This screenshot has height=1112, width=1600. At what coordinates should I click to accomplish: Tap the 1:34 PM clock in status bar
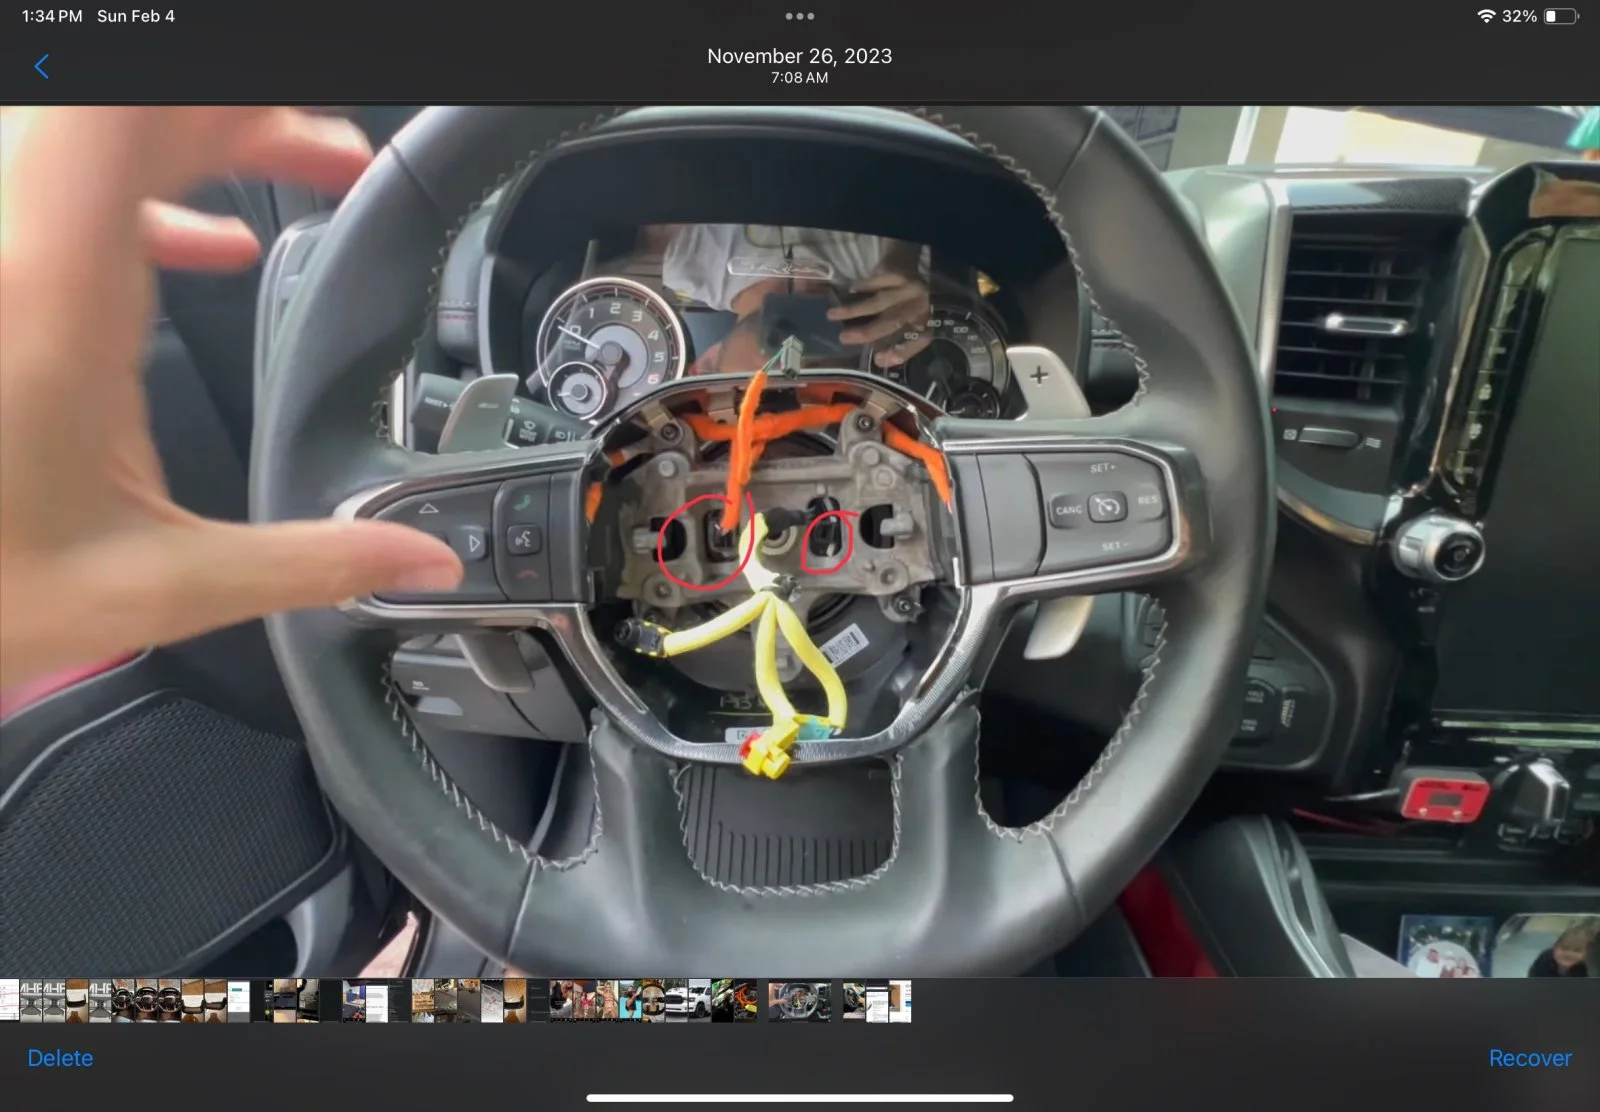click(x=52, y=16)
